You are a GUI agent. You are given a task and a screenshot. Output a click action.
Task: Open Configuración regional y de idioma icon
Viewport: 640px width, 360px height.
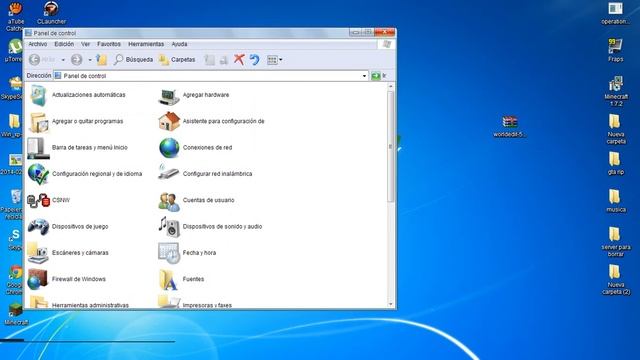click(38, 174)
